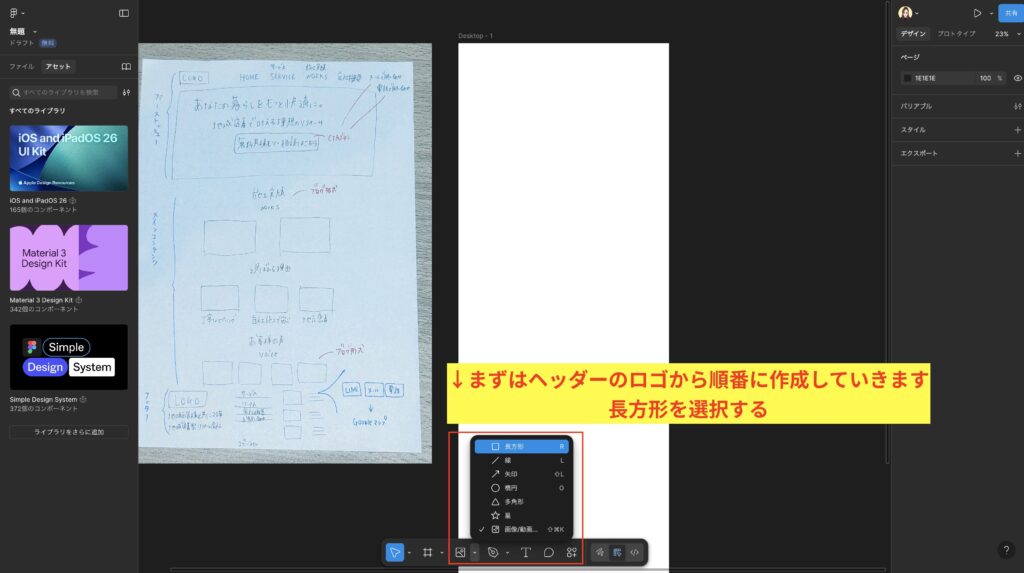Select the Move tool in the toolbar
This screenshot has width=1024, height=573.
[395, 552]
